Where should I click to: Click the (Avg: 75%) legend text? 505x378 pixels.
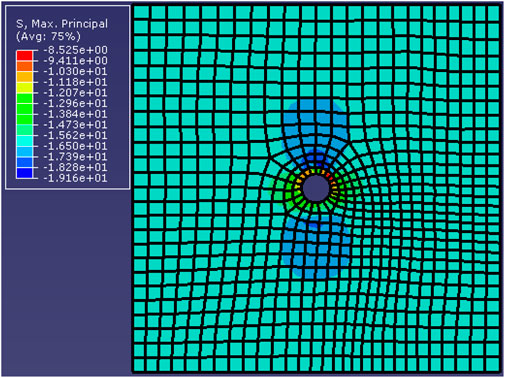point(48,36)
